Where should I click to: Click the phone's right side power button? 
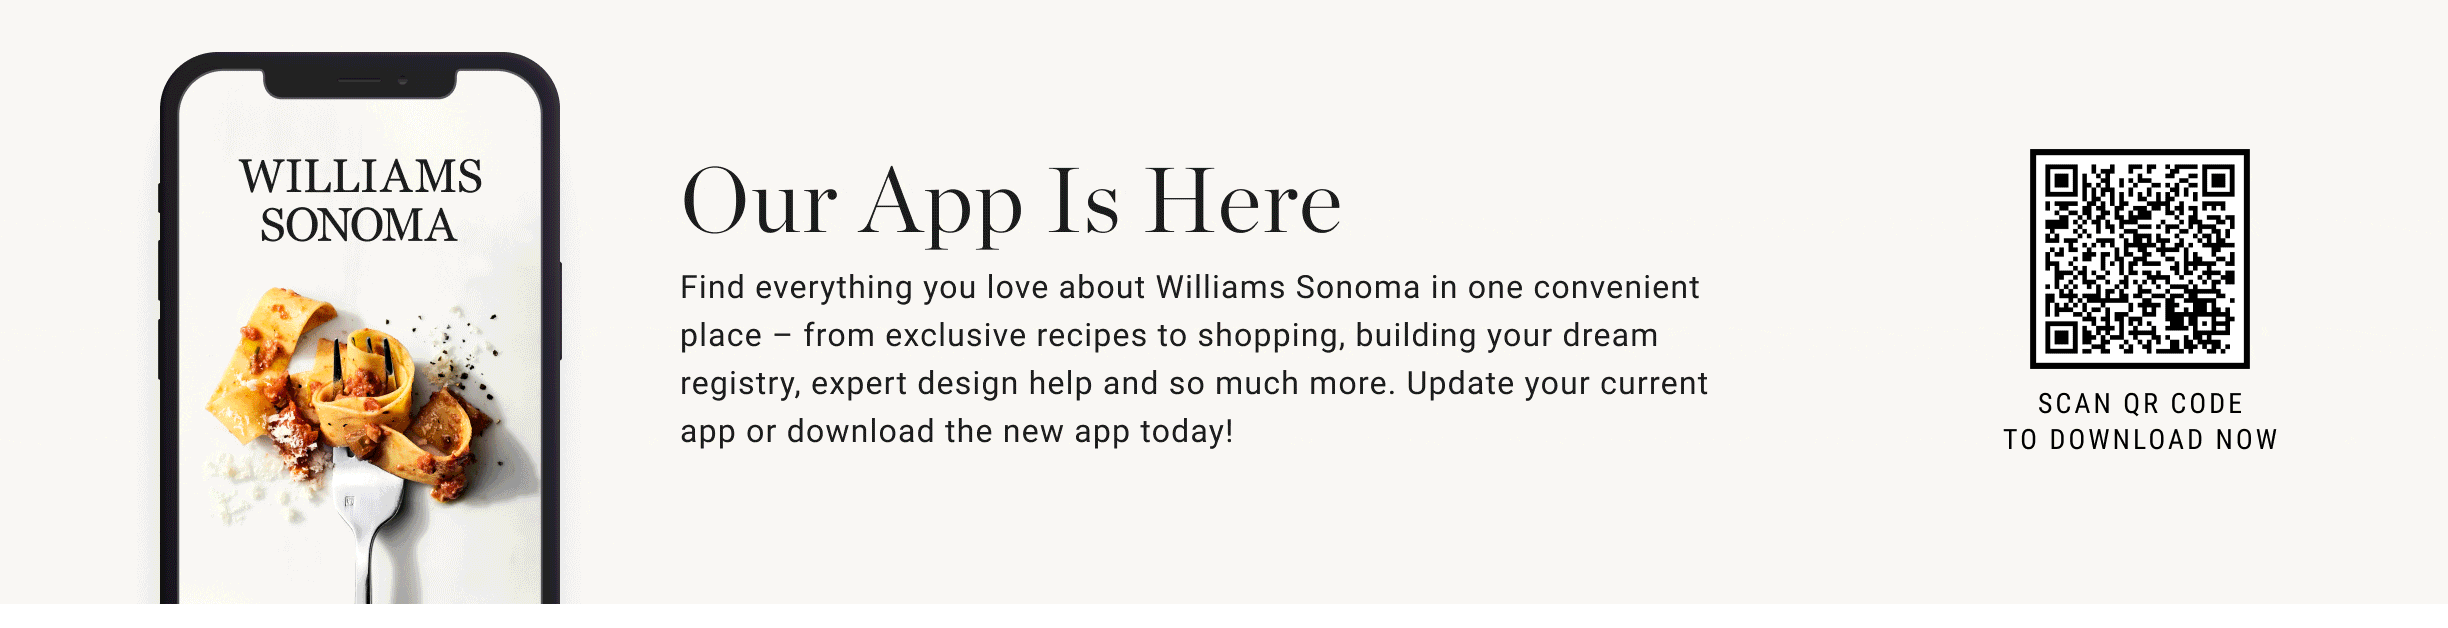(x=560, y=310)
